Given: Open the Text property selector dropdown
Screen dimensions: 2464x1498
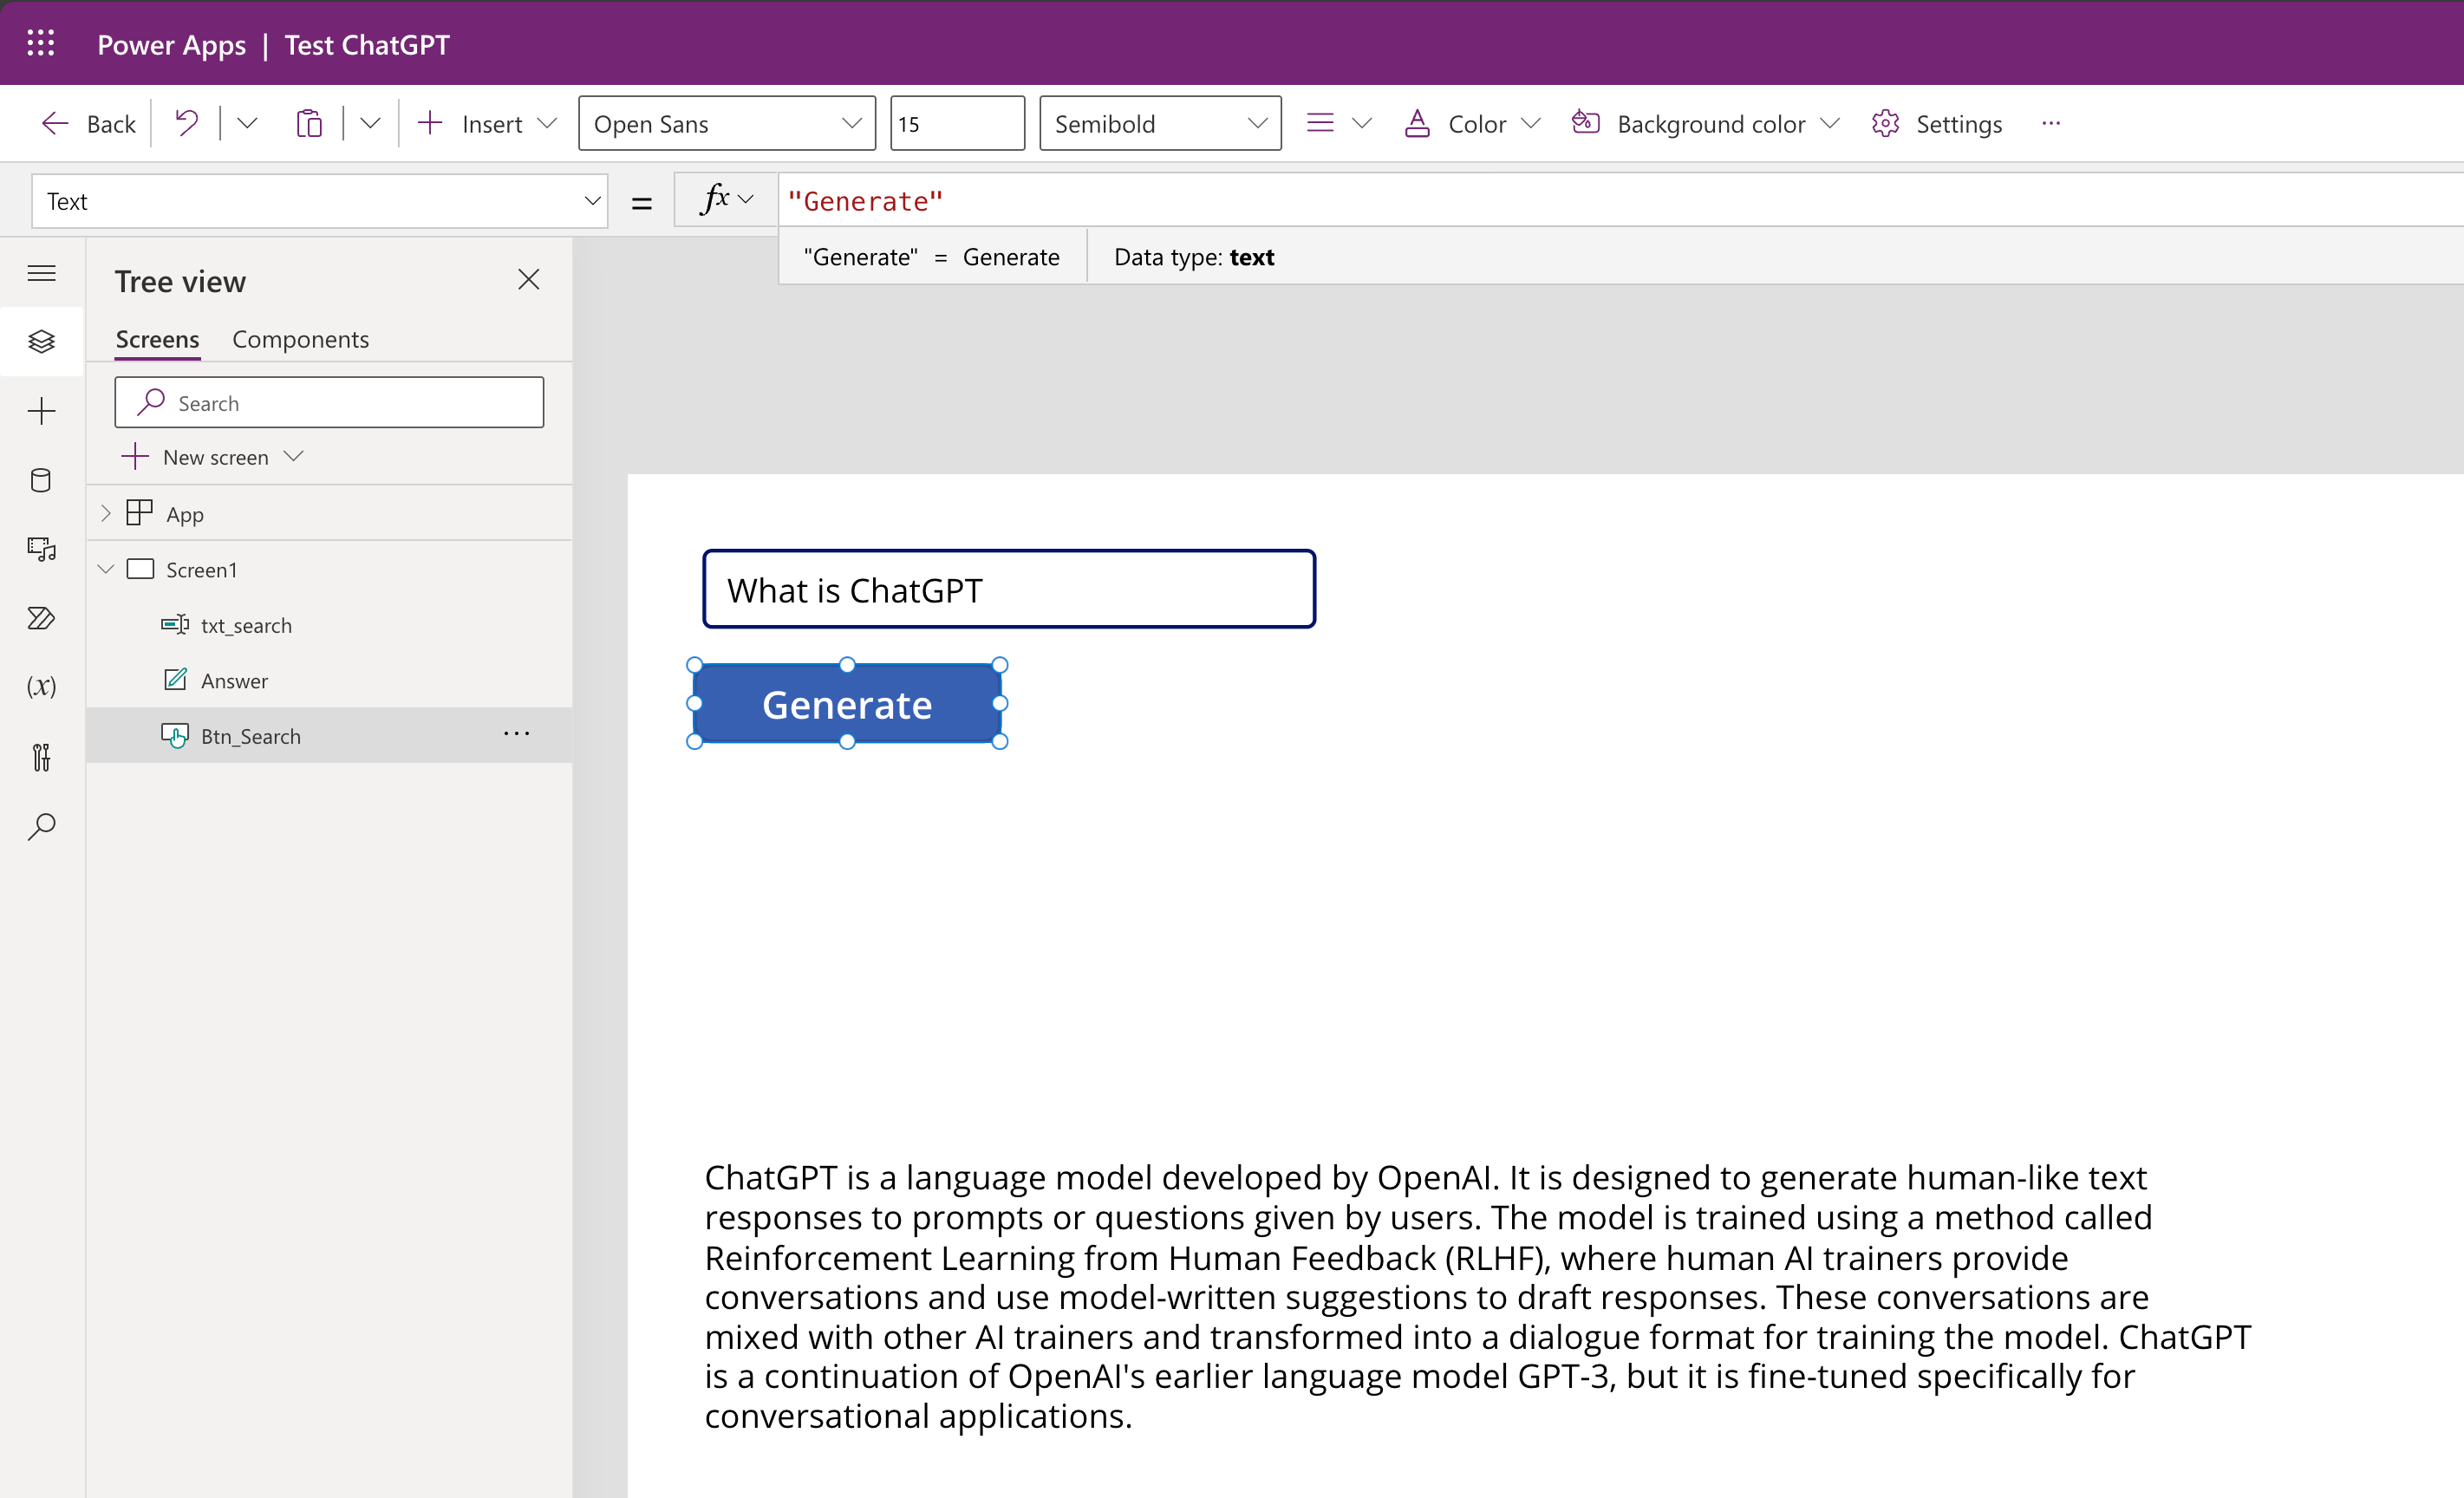Looking at the screenshot, I should point(319,201).
